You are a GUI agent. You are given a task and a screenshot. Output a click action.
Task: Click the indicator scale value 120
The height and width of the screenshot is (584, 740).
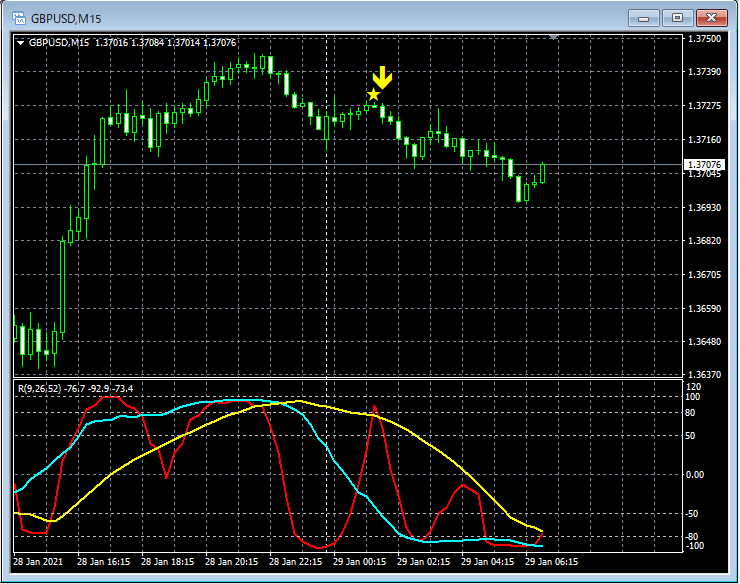693,386
